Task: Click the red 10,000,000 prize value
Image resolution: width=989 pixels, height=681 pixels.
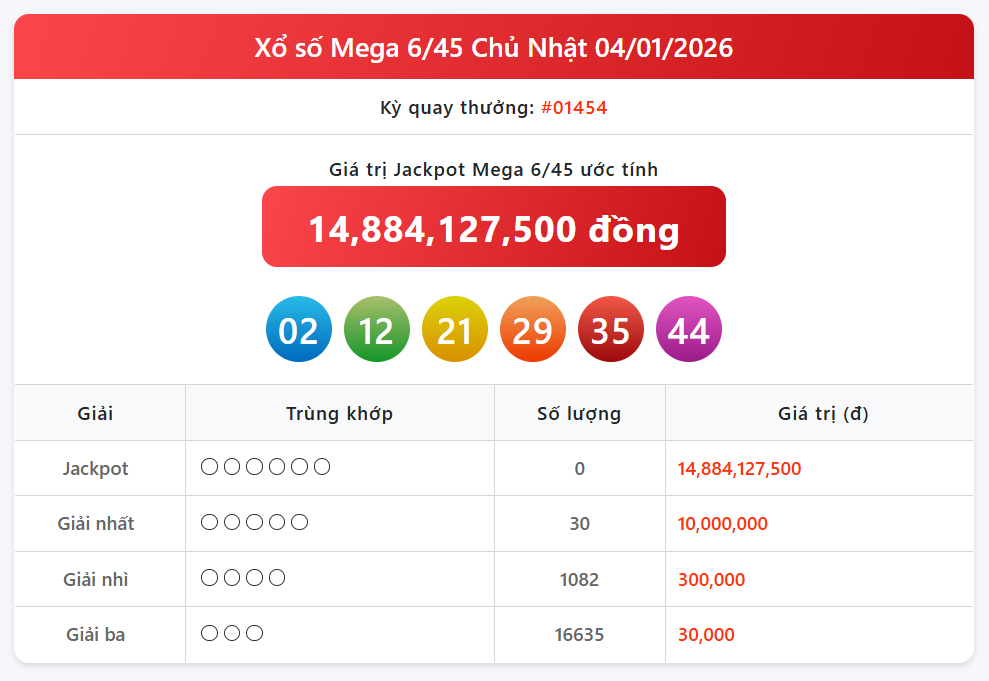Action: pyautogui.click(x=722, y=523)
